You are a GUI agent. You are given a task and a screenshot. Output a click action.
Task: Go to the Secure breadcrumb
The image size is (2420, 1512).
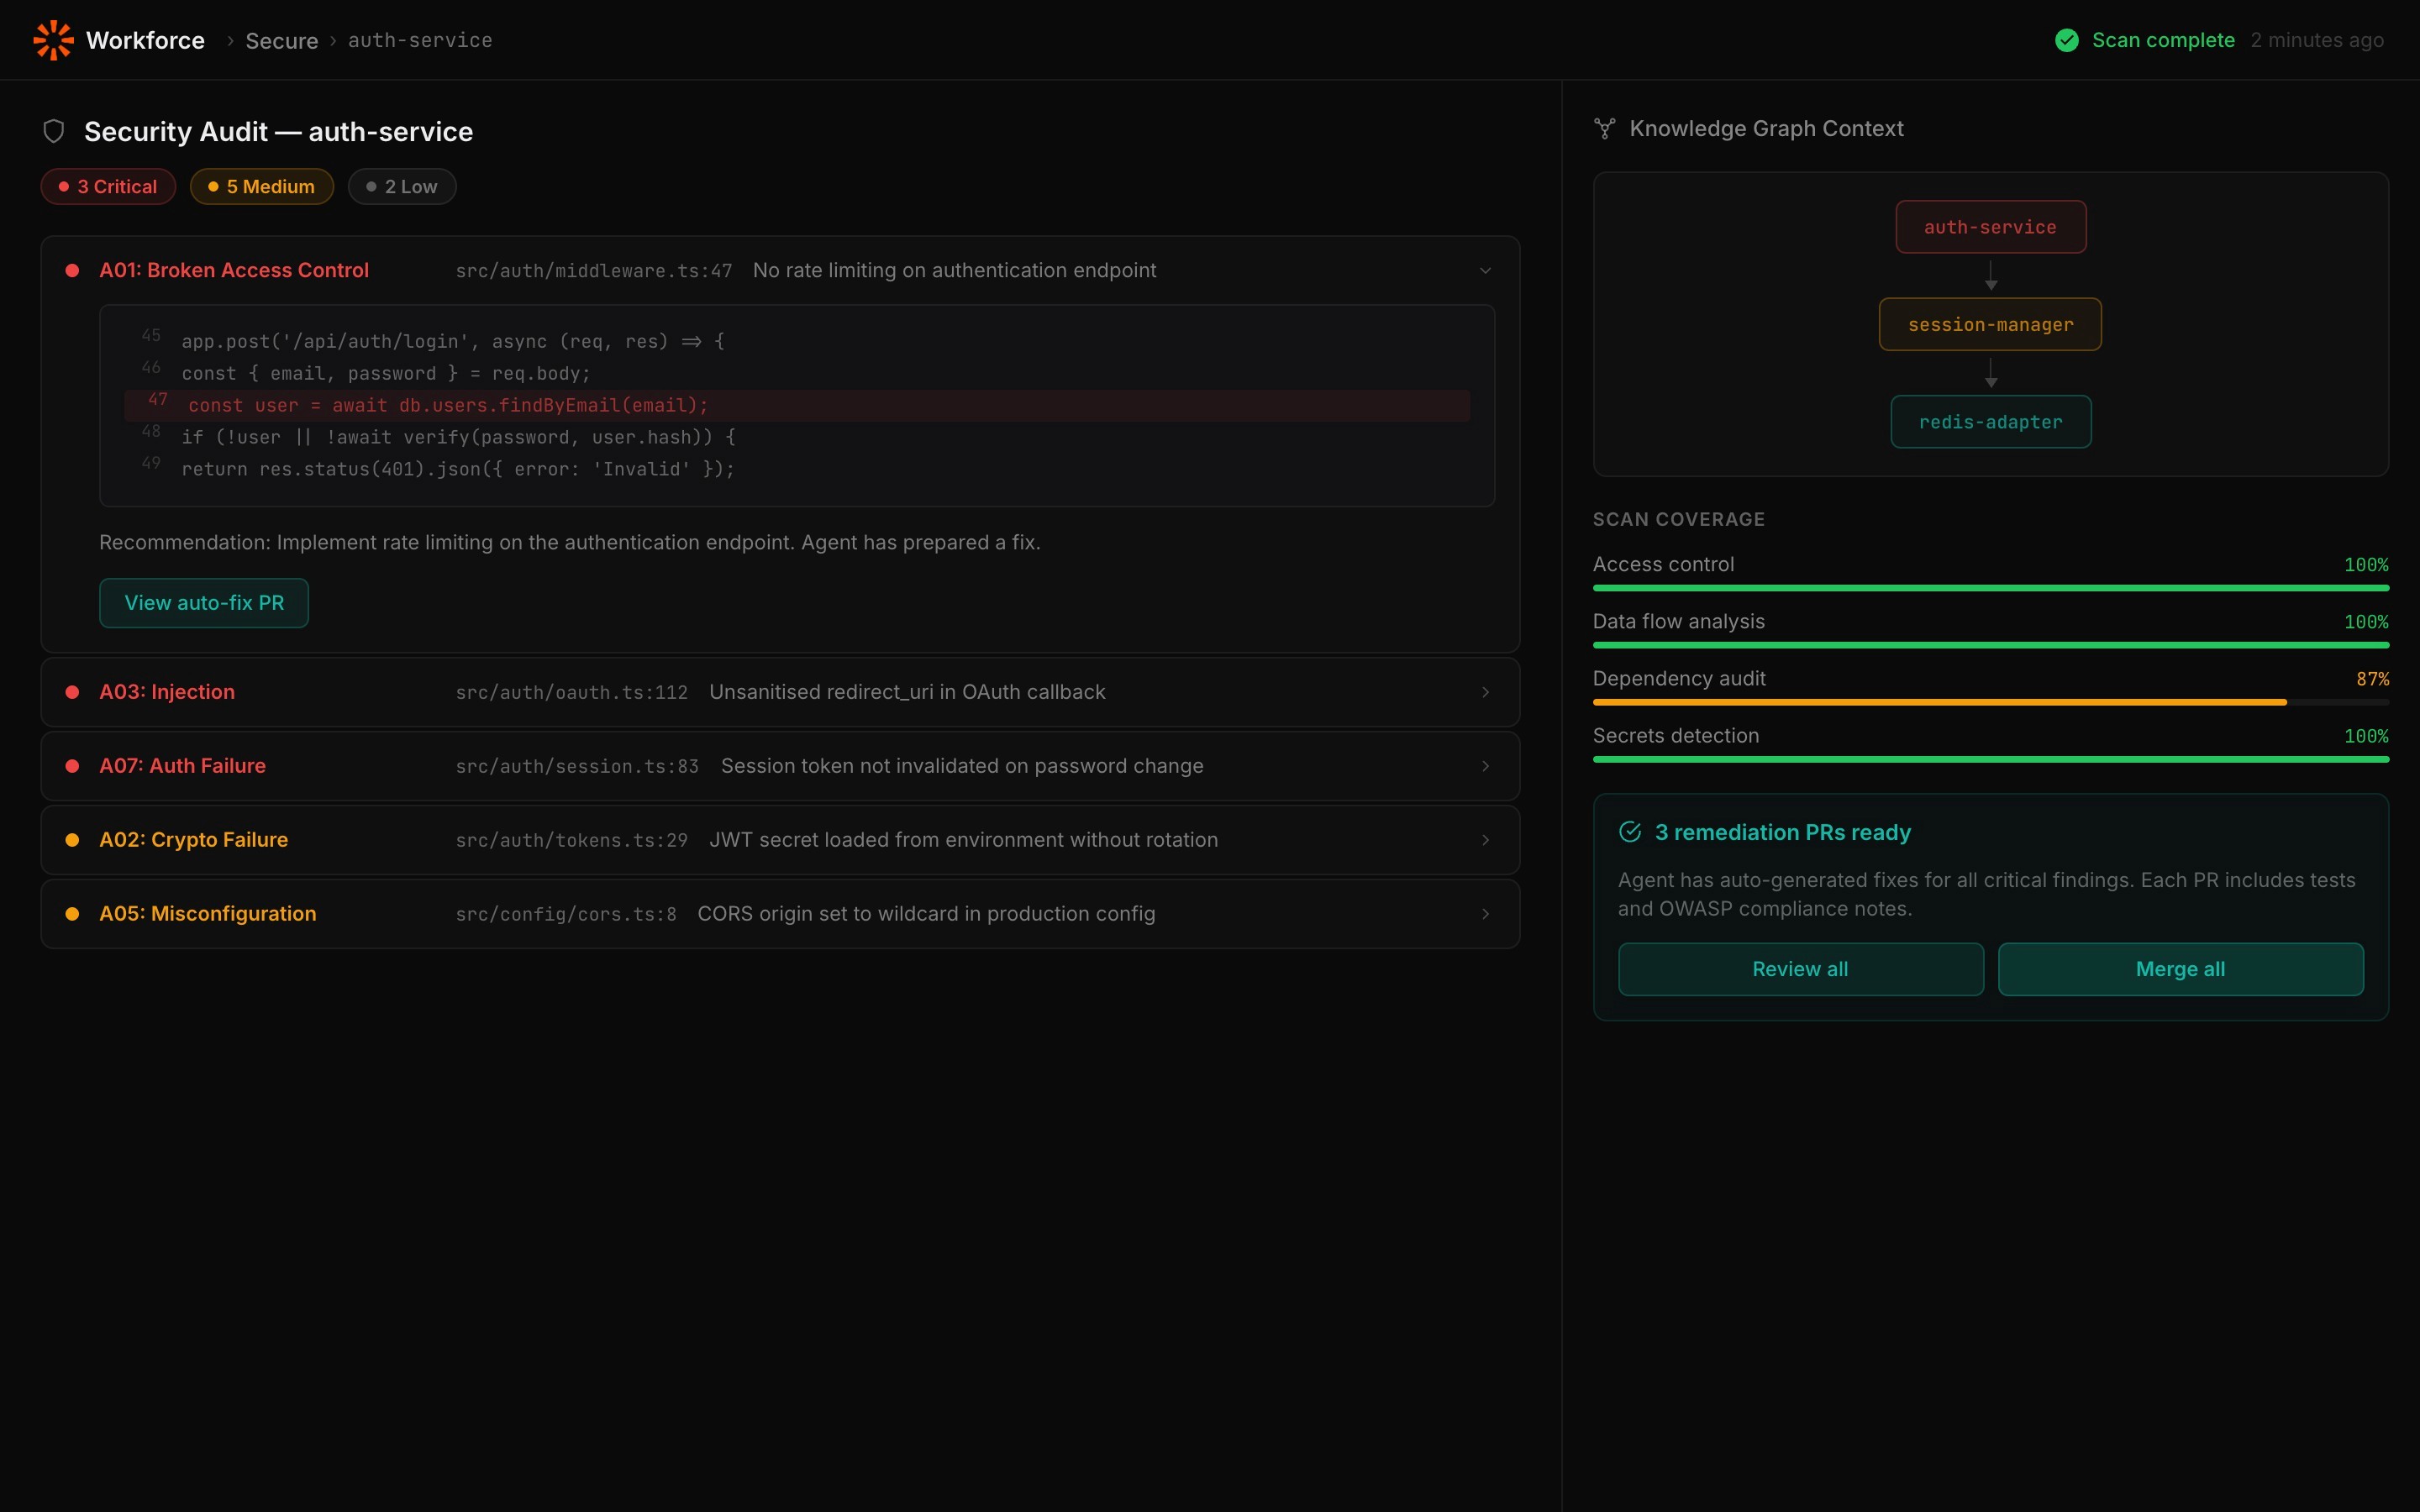[281, 41]
